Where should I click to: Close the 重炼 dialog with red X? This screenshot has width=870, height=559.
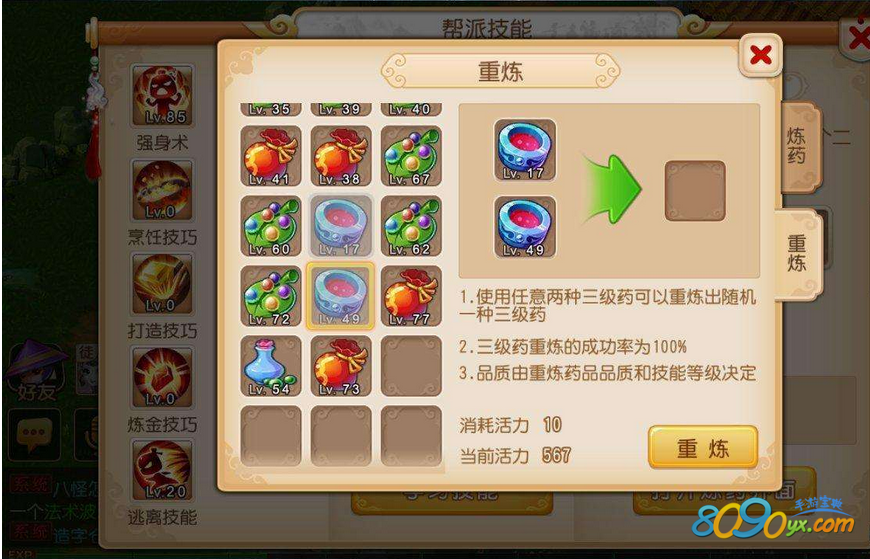(761, 55)
